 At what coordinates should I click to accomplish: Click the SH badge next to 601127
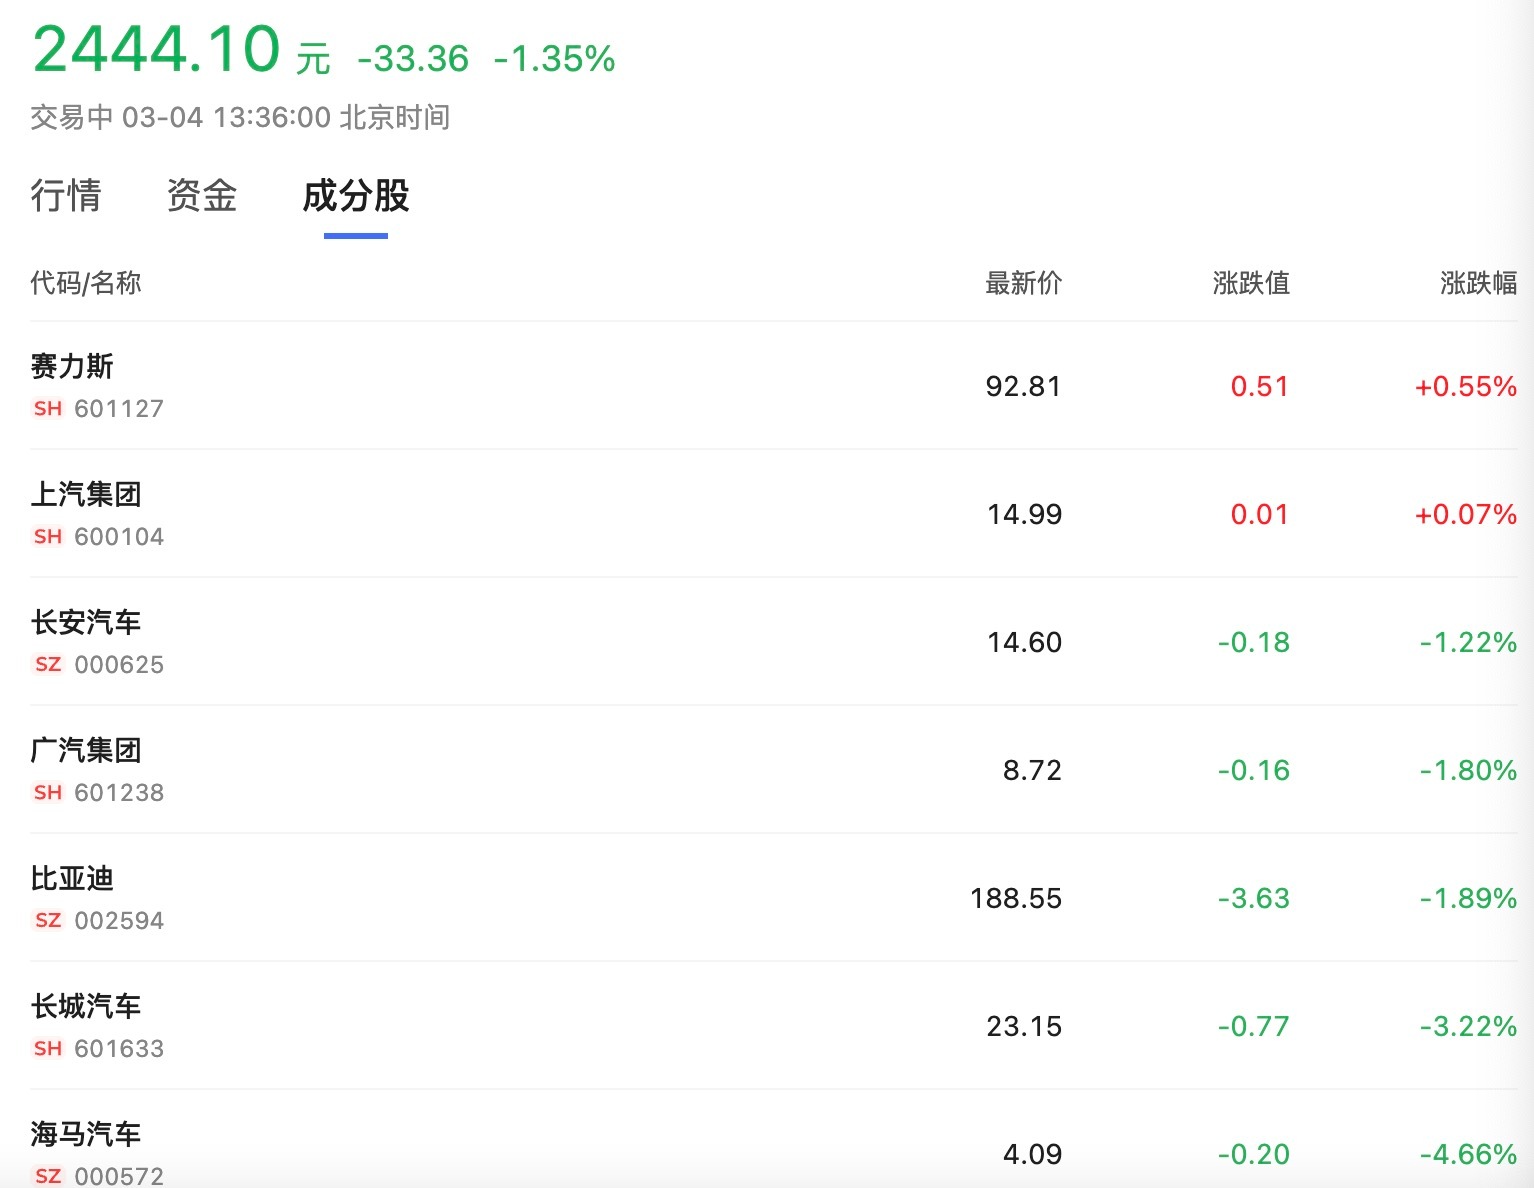(48, 408)
